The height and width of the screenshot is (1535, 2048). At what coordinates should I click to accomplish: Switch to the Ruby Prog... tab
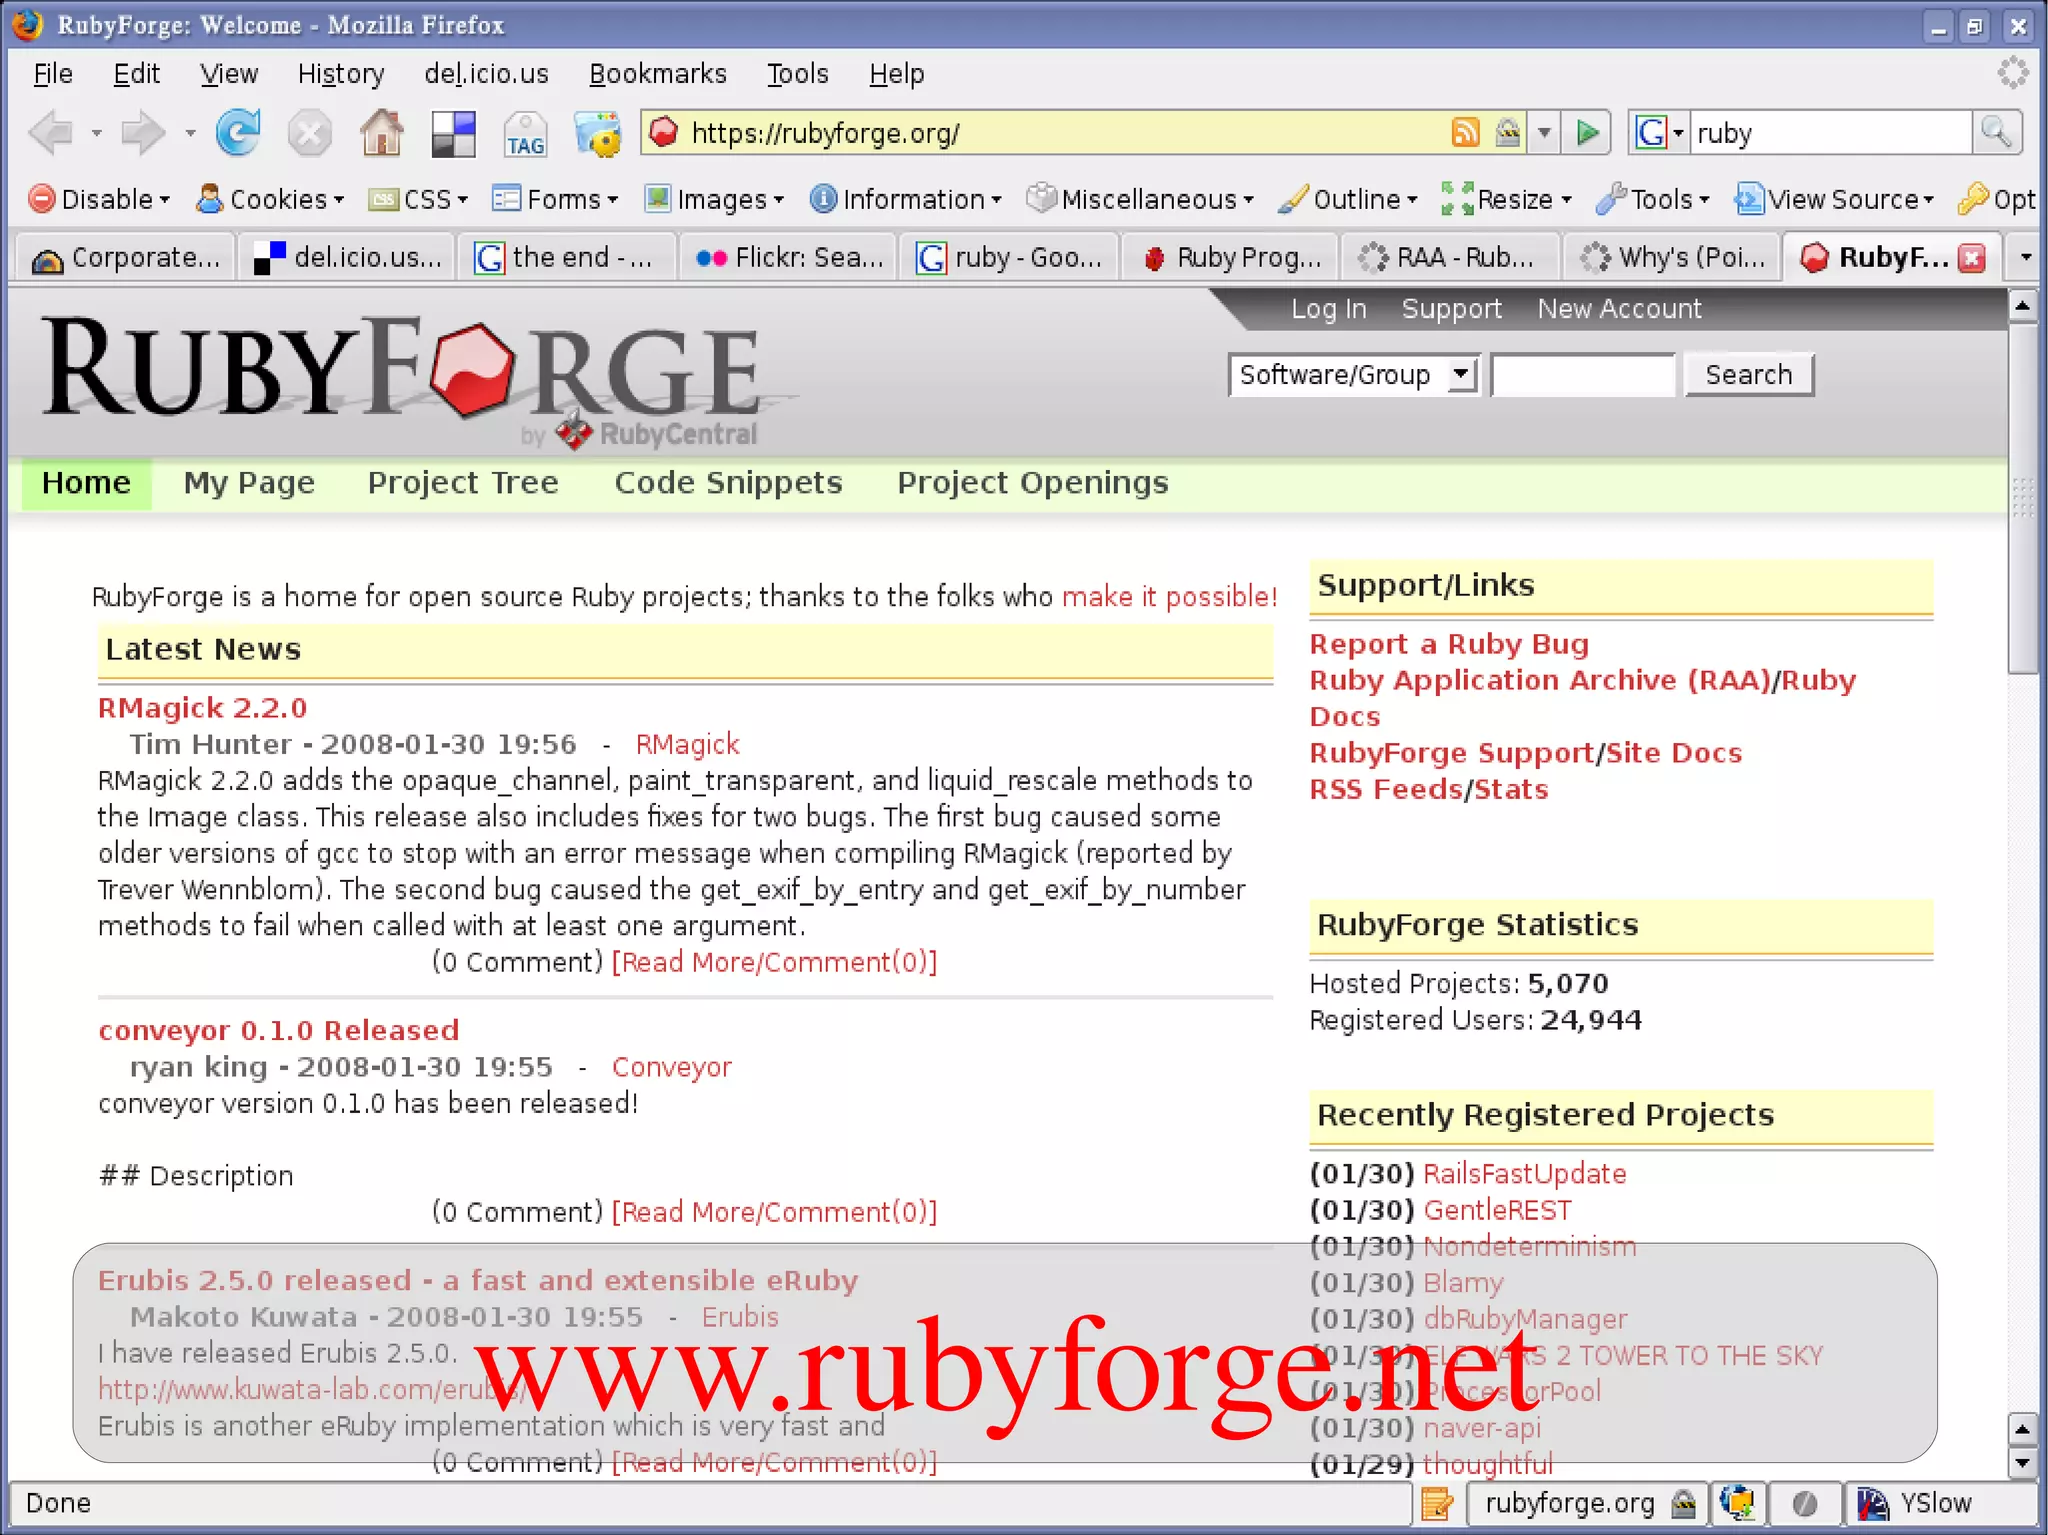[x=1231, y=258]
